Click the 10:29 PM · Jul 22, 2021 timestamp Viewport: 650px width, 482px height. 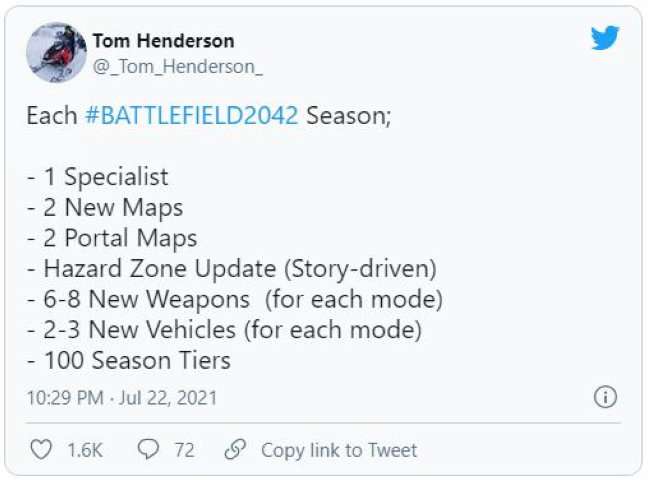tap(122, 398)
